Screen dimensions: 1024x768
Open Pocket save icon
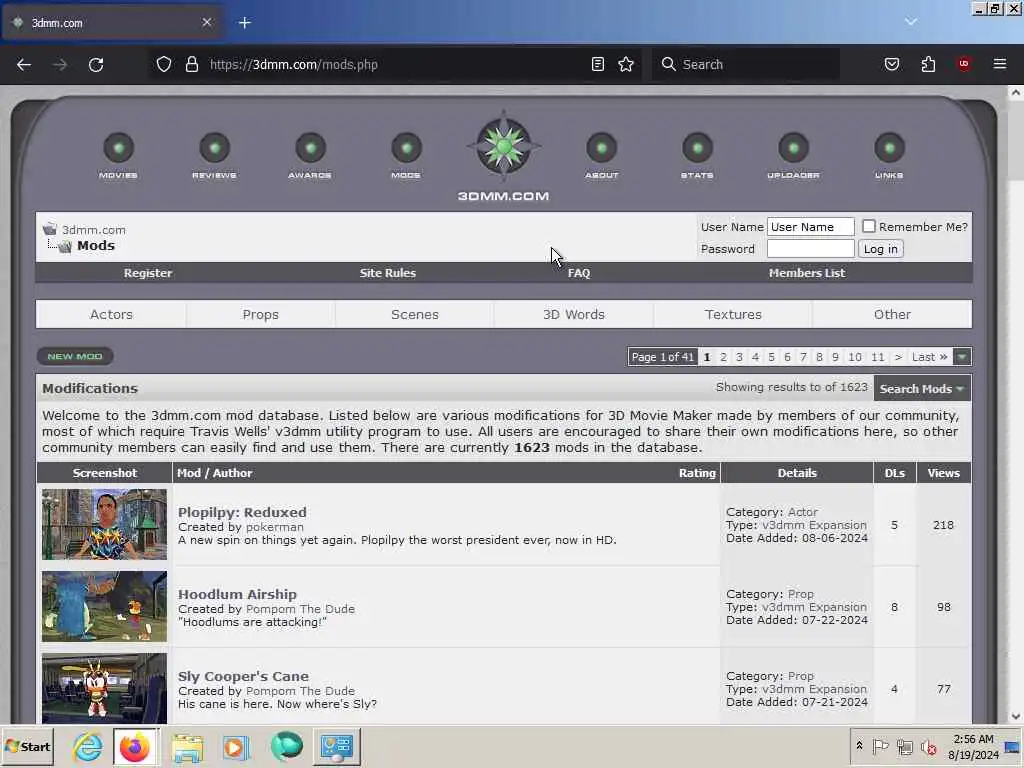pos(891,64)
